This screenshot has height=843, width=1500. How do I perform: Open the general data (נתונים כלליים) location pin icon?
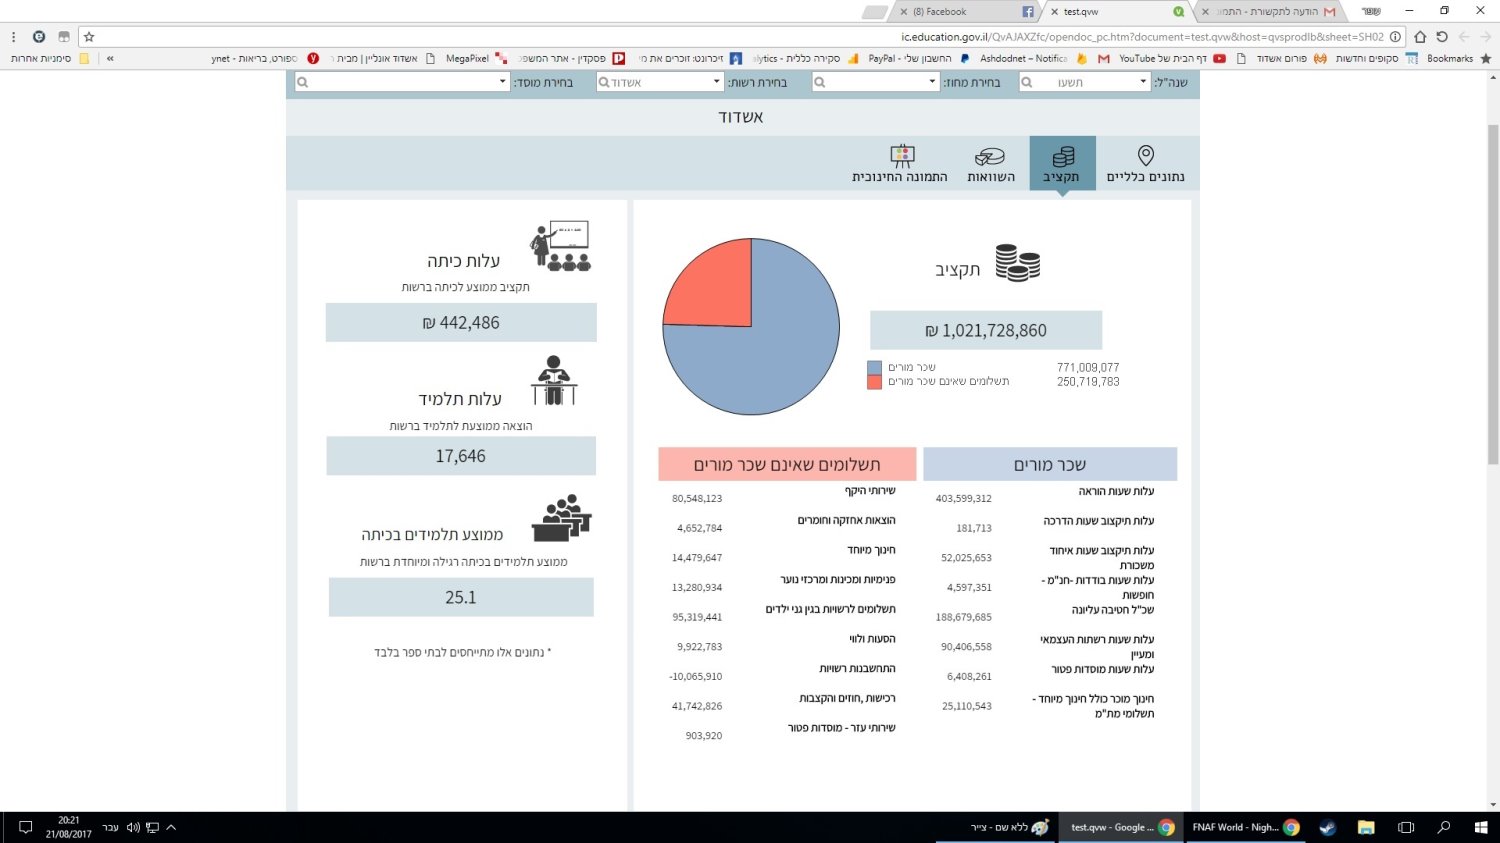click(x=1146, y=155)
